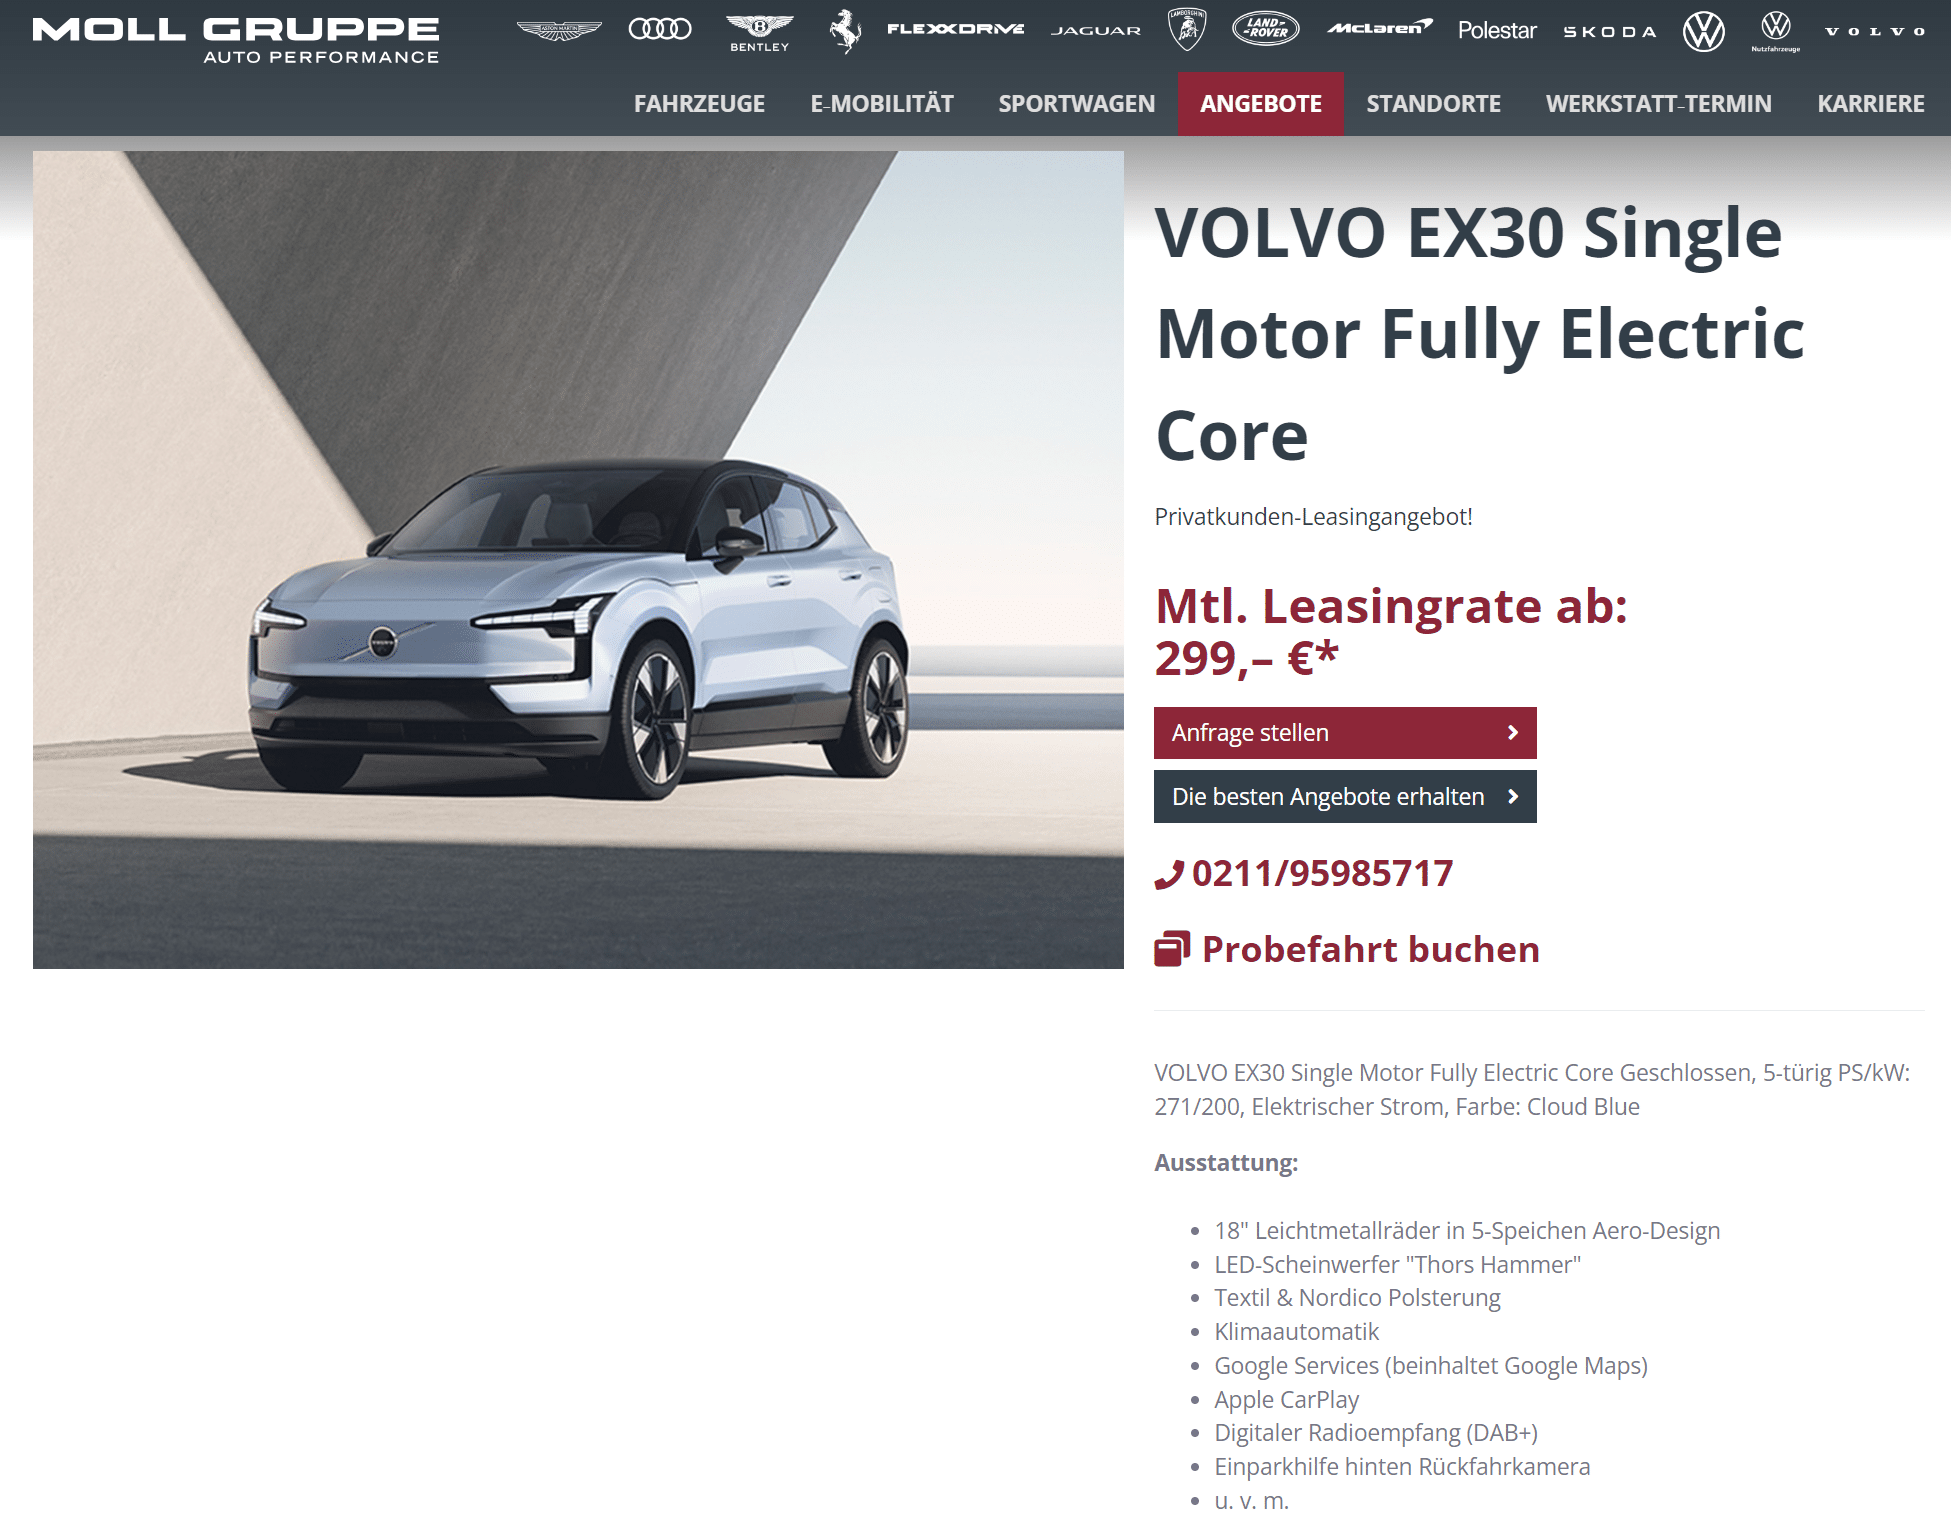Select the Land Rover oval logo
This screenshot has height=1519, width=1951.
coord(1266,29)
